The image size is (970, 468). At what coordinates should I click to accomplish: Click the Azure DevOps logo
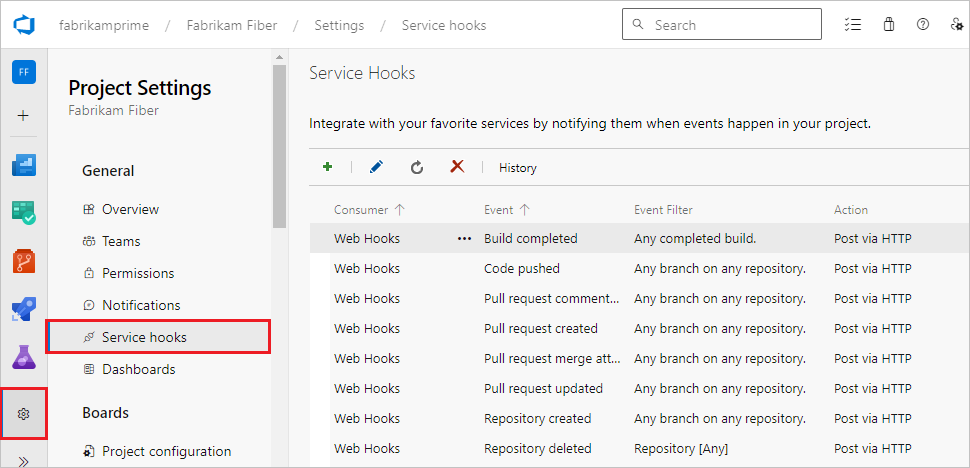click(x=24, y=25)
